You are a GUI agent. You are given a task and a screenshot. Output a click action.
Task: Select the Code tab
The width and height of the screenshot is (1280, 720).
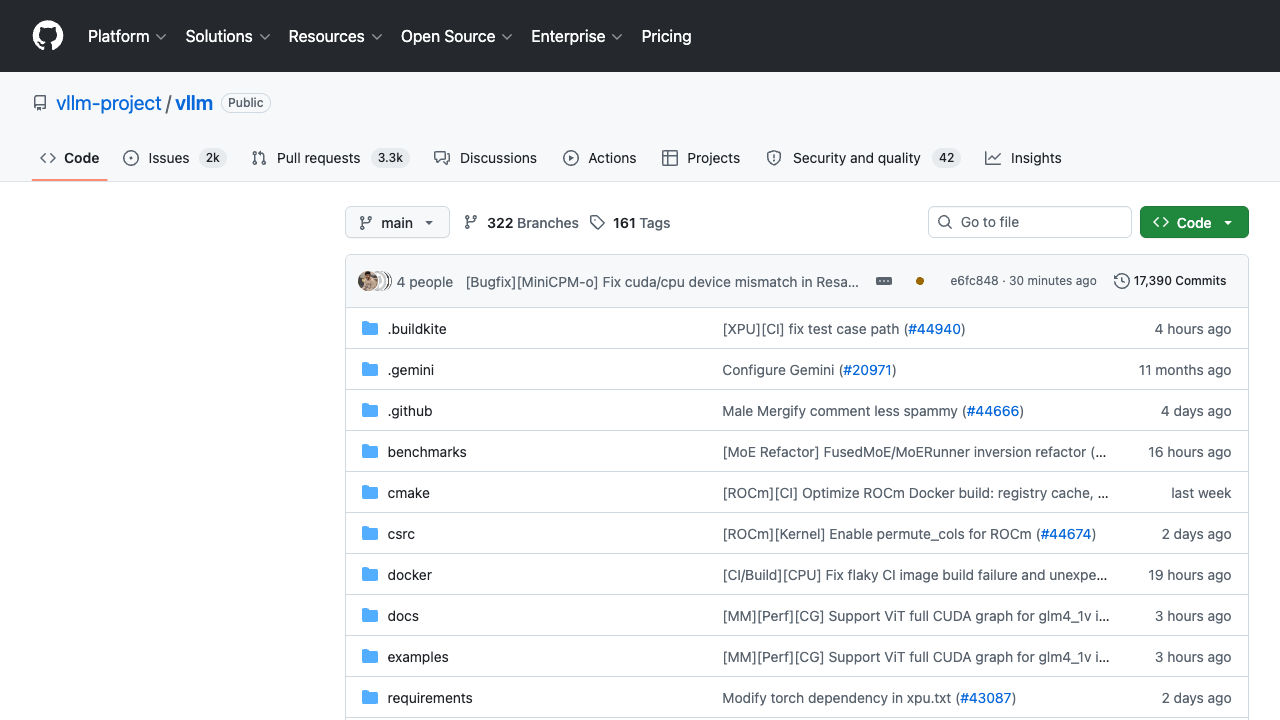coord(70,158)
